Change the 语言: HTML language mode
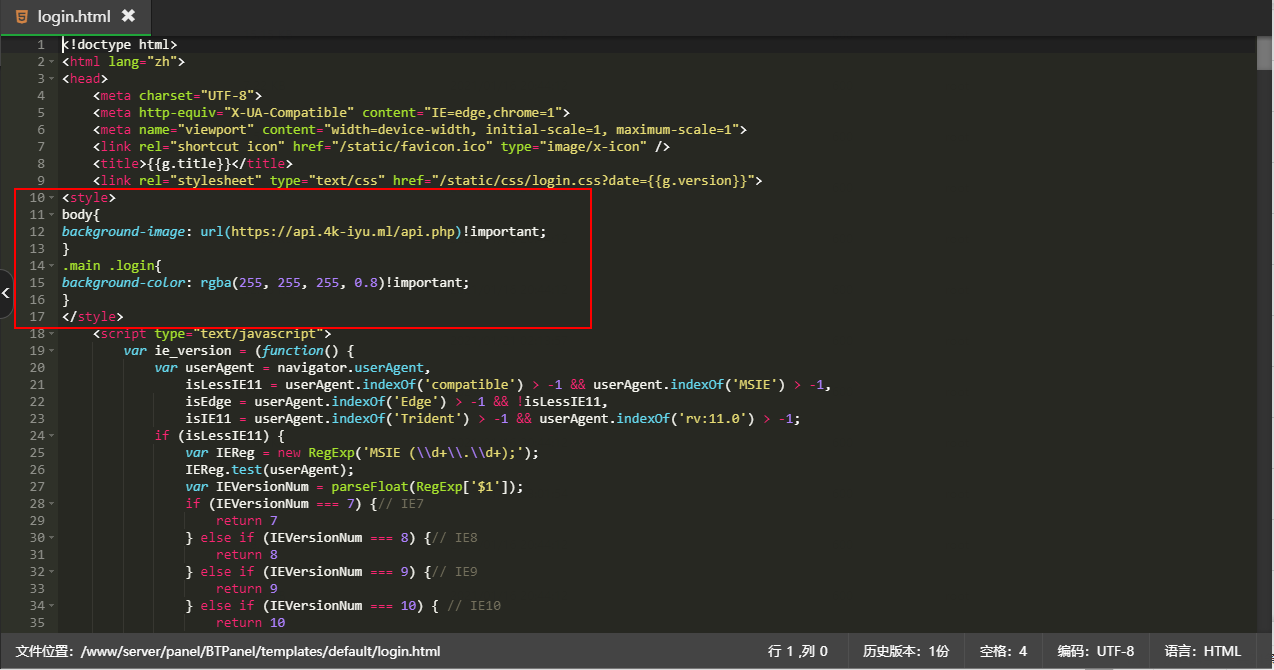This screenshot has height=670, width=1274. pos(1203,651)
